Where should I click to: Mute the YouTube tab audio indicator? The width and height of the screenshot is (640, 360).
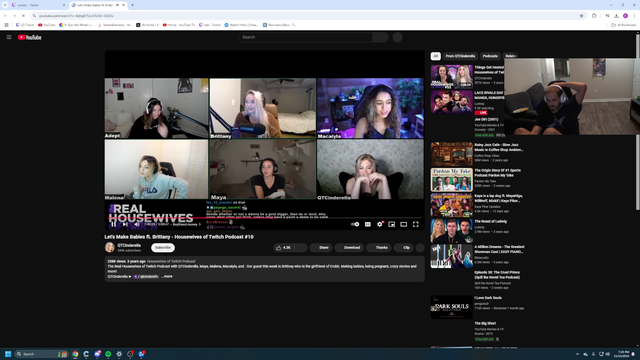[x=118, y=5]
